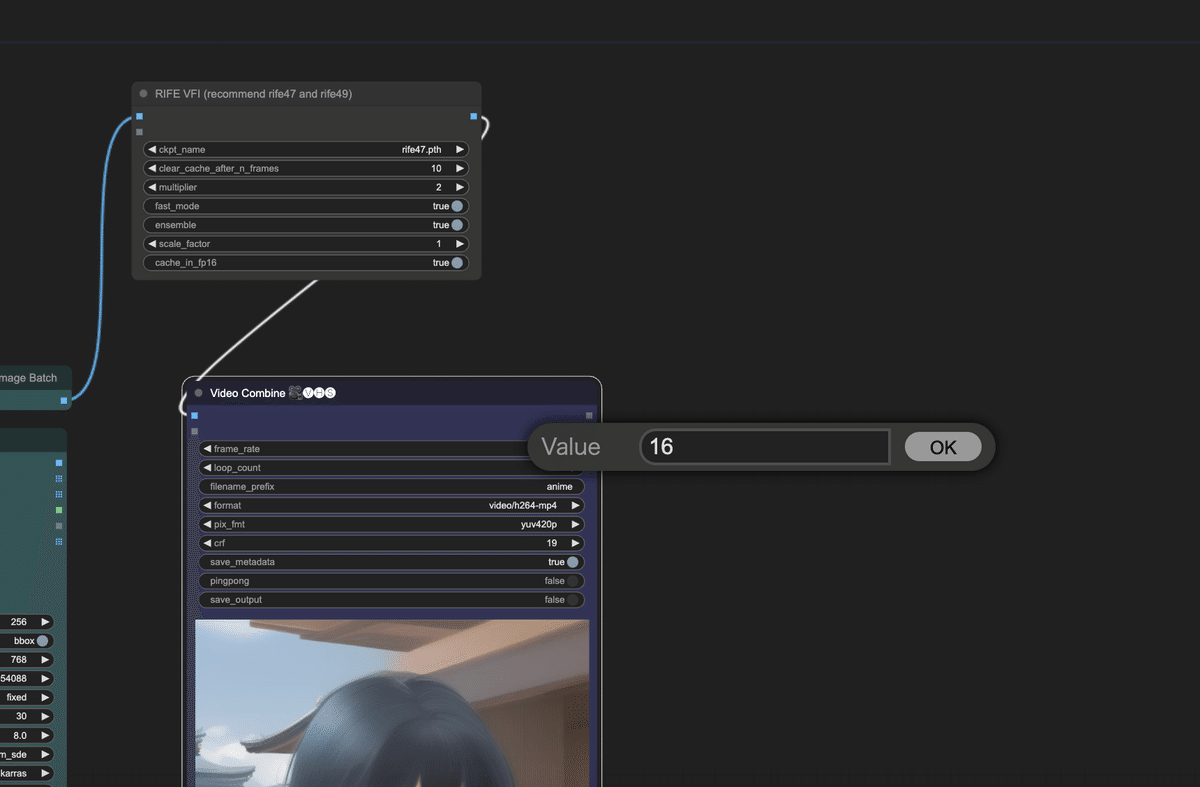Collapse Video Combine node via its title dot
Screen dimensions: 1200x787
click(198, 393)
